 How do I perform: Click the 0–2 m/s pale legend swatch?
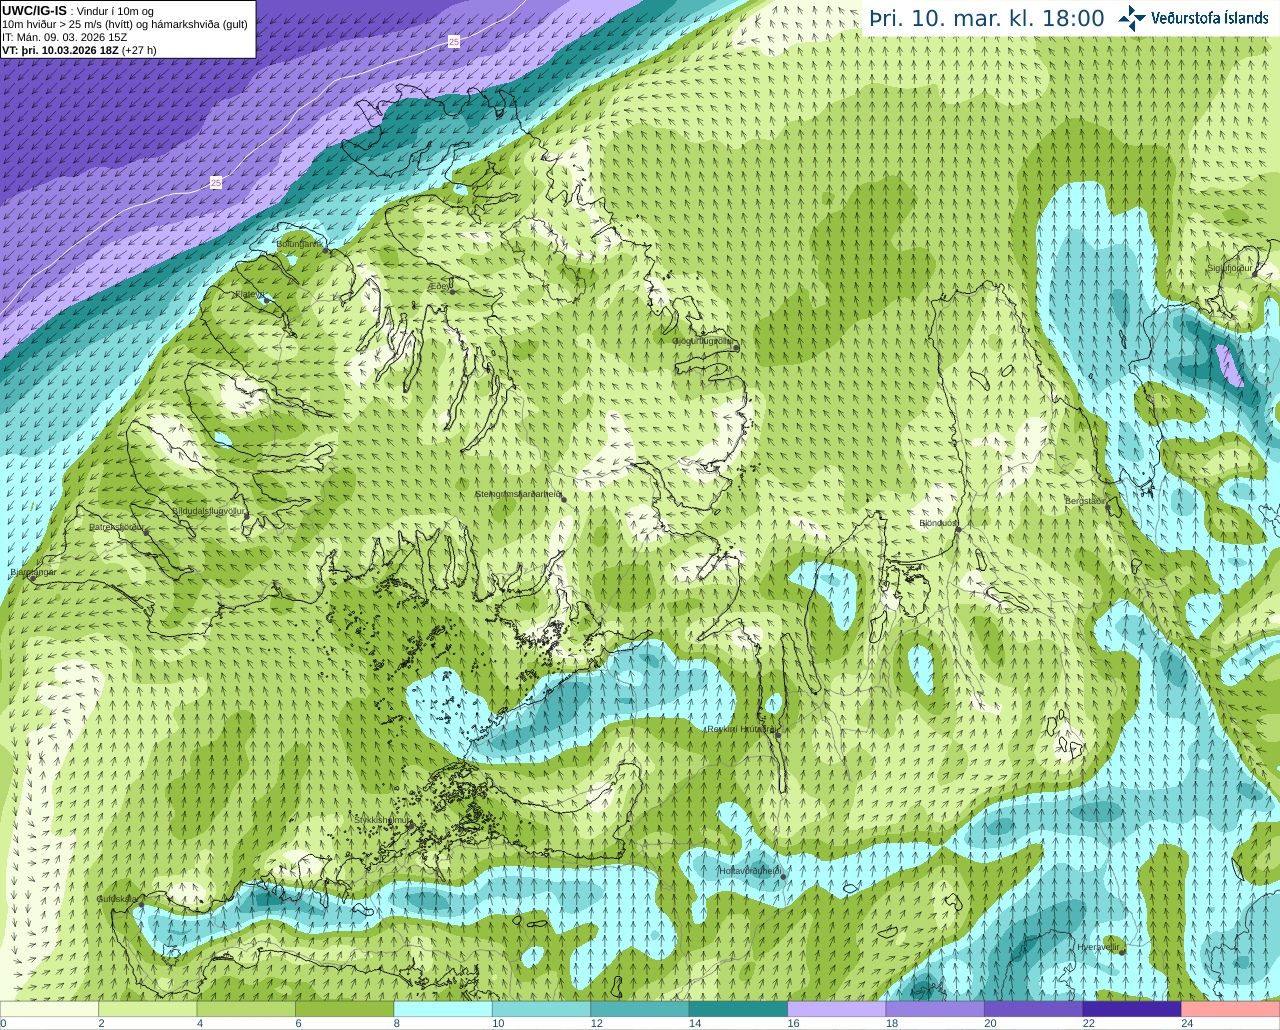coord(49,1009)
